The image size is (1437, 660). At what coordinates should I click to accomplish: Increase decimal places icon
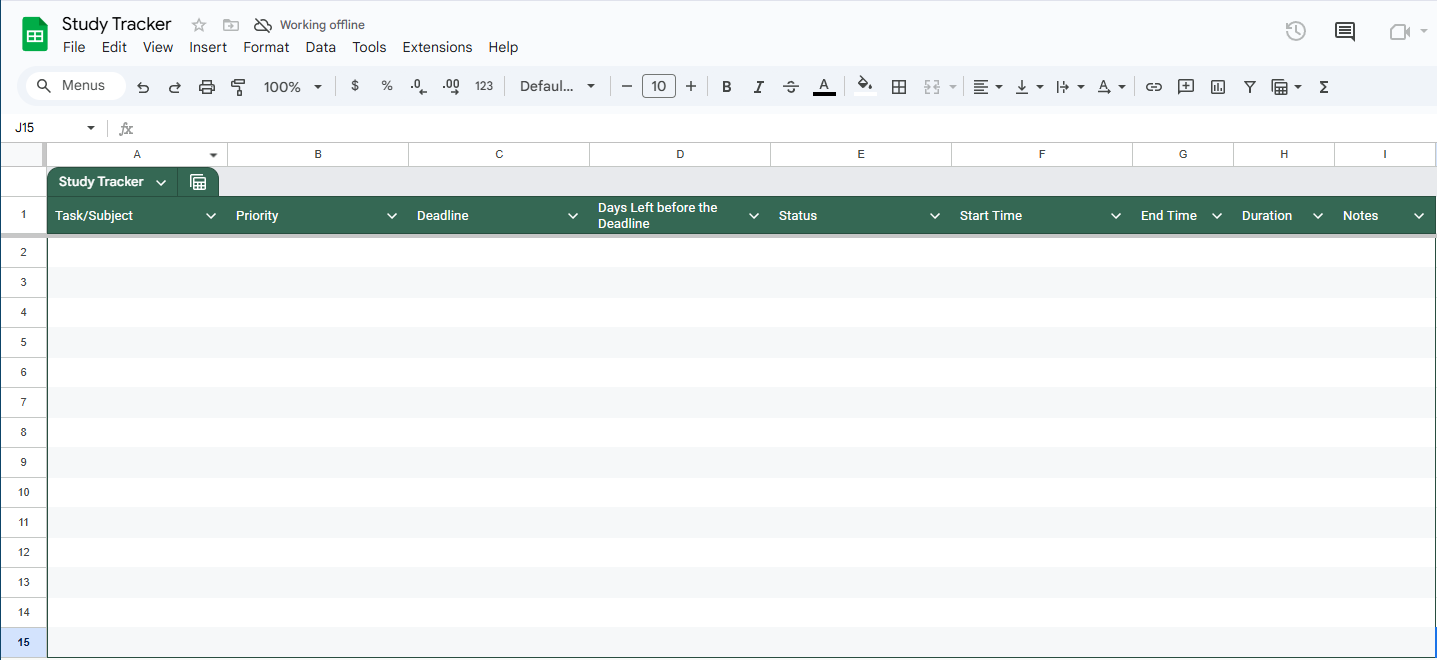point(451,86)
